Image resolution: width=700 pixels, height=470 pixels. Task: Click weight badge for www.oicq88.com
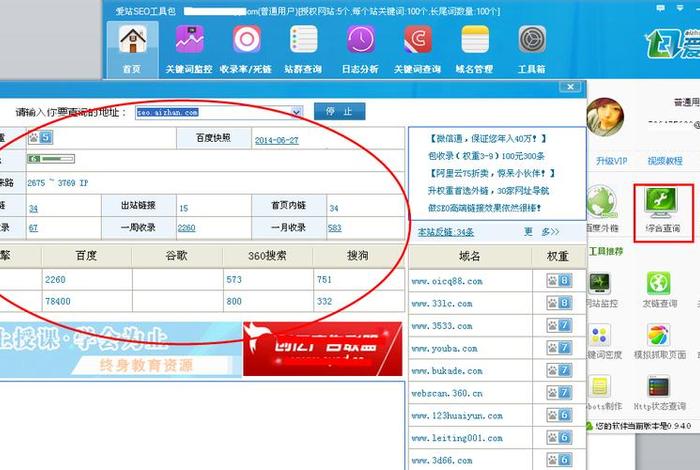point(559,281)
